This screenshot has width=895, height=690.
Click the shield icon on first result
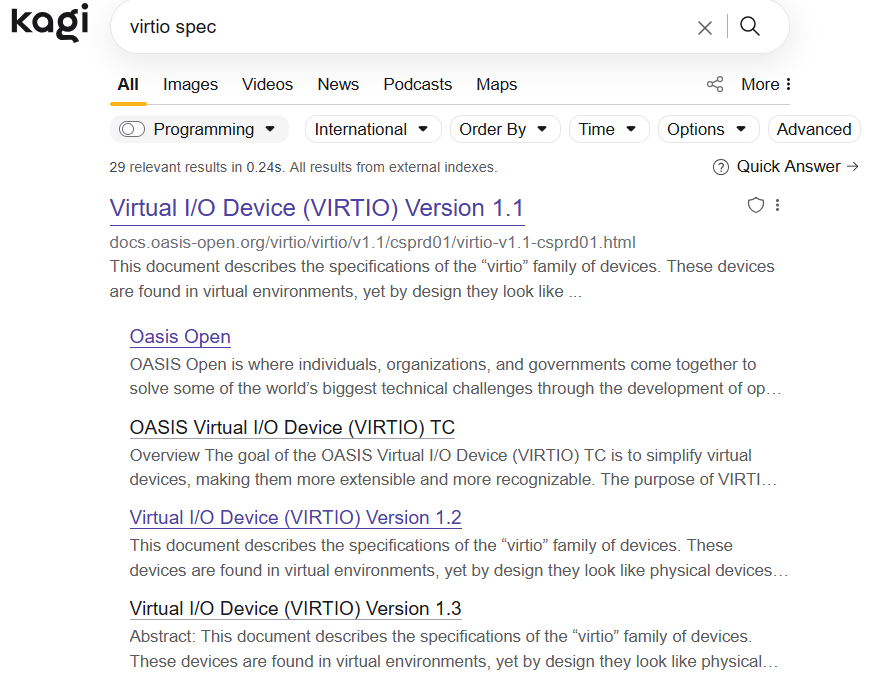coord(756,205)
